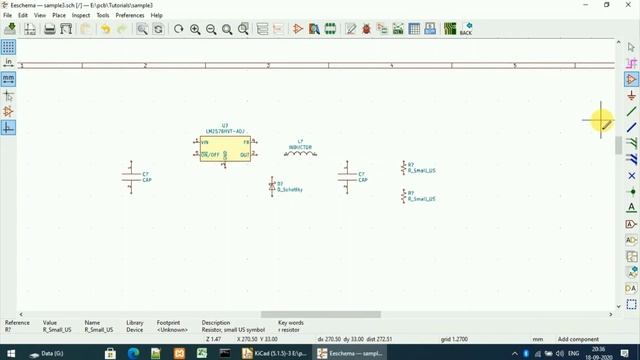The image size is (640, 360).
Task: Open the Help menu
Action: pyautogui.click(x=157, y=15)
